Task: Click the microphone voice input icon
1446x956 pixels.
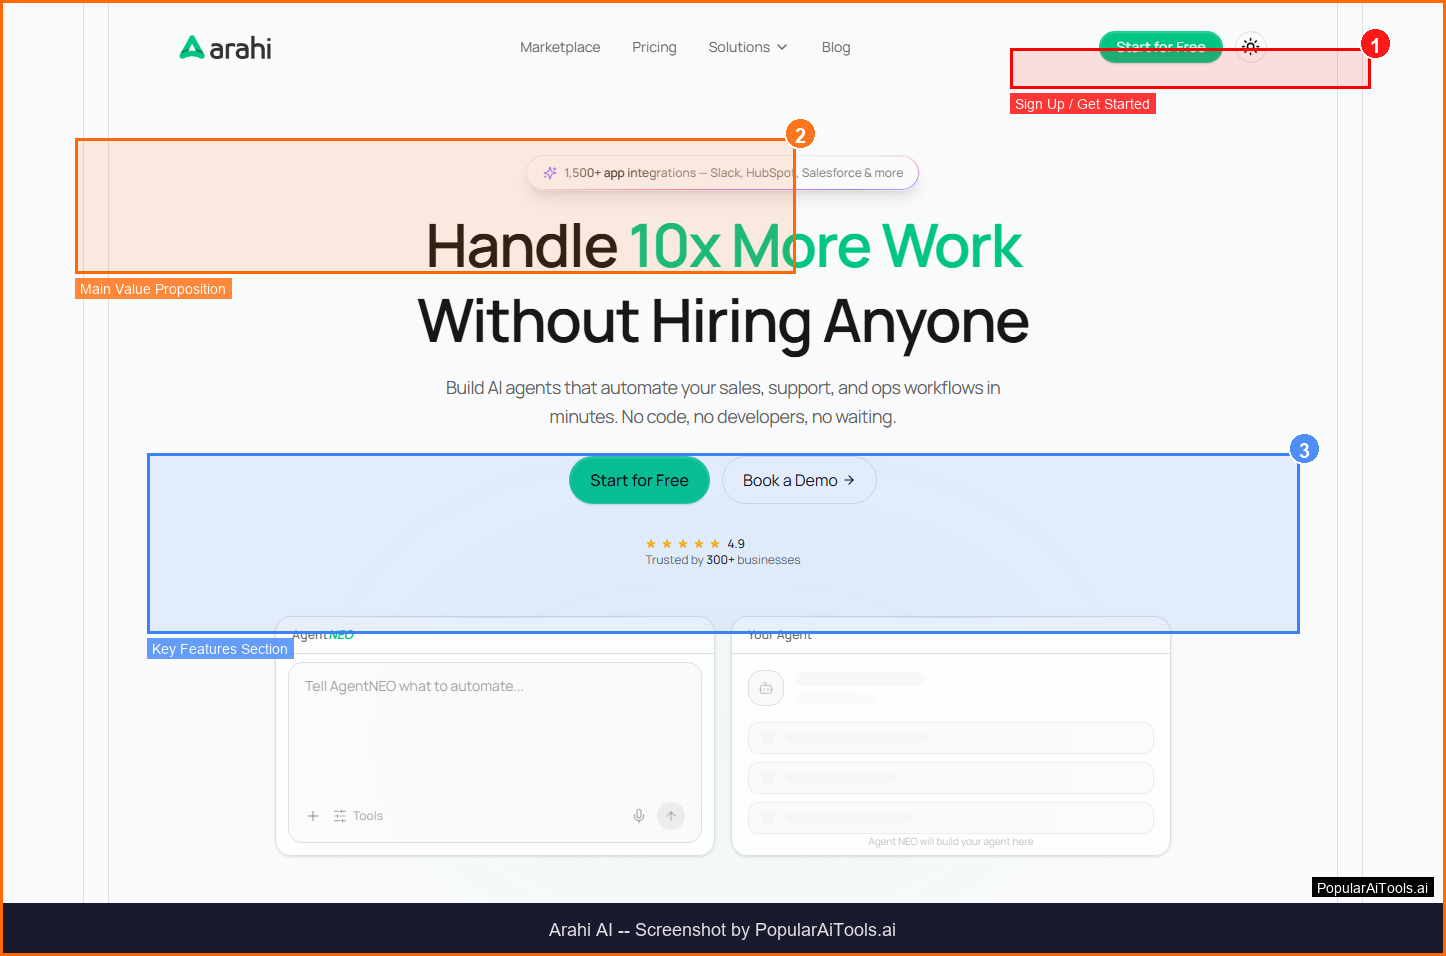Action: click(639, 816)
